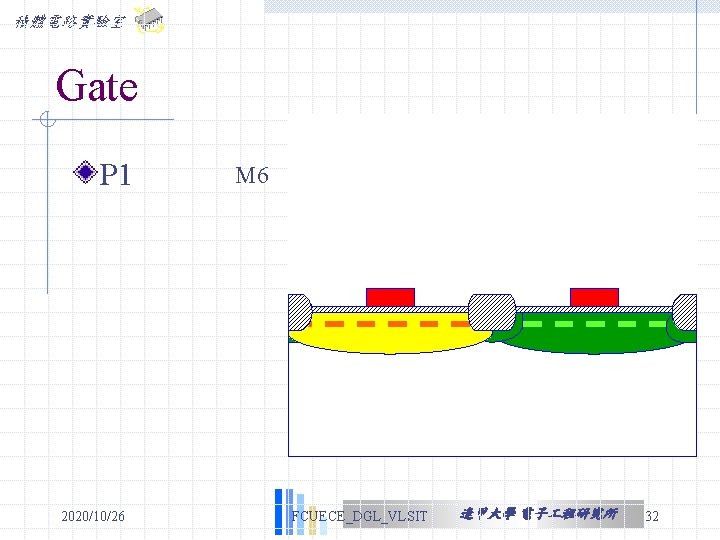Click the left hatched field oxide block
Screen dimensions: 720x540
300,312
